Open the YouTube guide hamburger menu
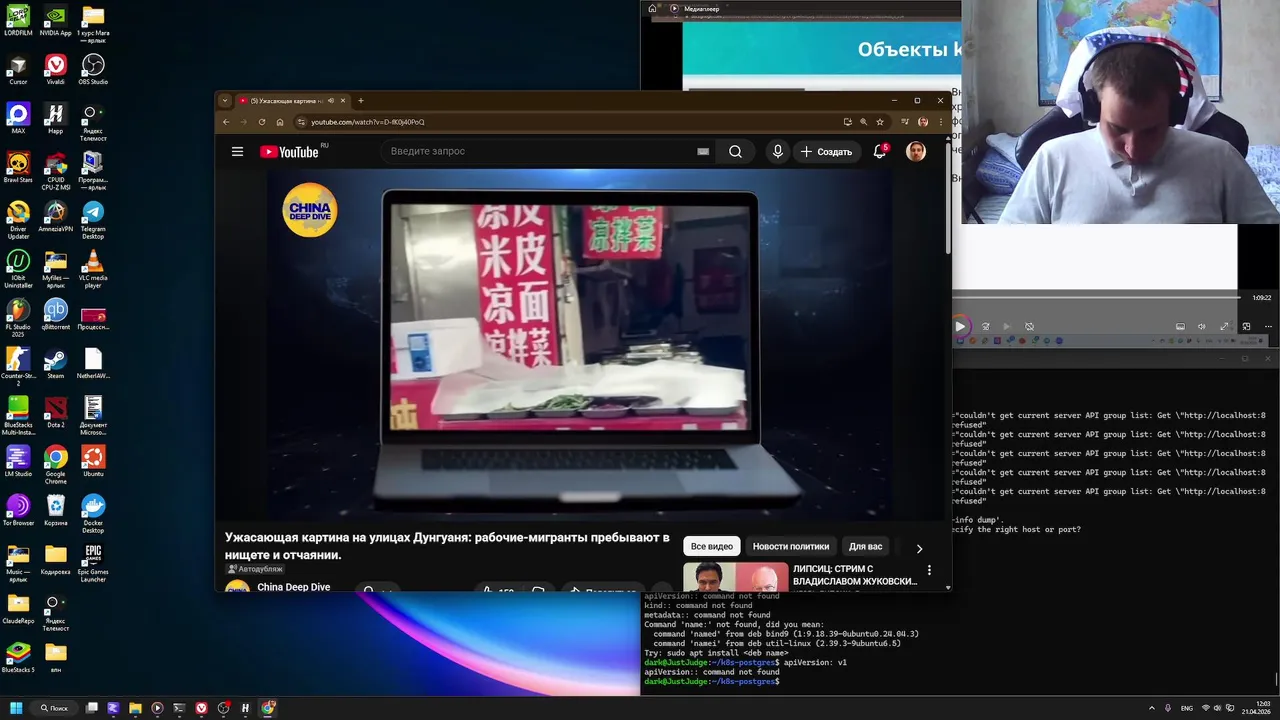The image size is (1280, 720). click(237, 152)
